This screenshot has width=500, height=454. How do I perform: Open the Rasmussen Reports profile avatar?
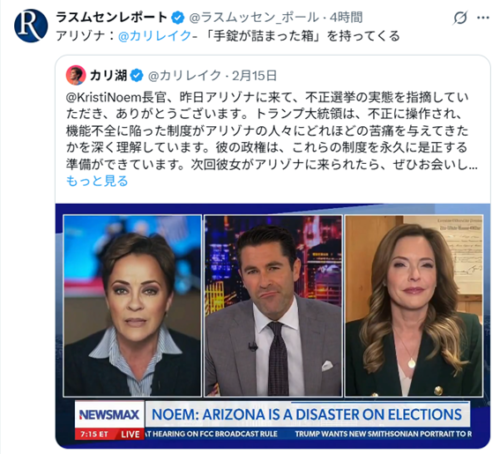pos(31,26)
